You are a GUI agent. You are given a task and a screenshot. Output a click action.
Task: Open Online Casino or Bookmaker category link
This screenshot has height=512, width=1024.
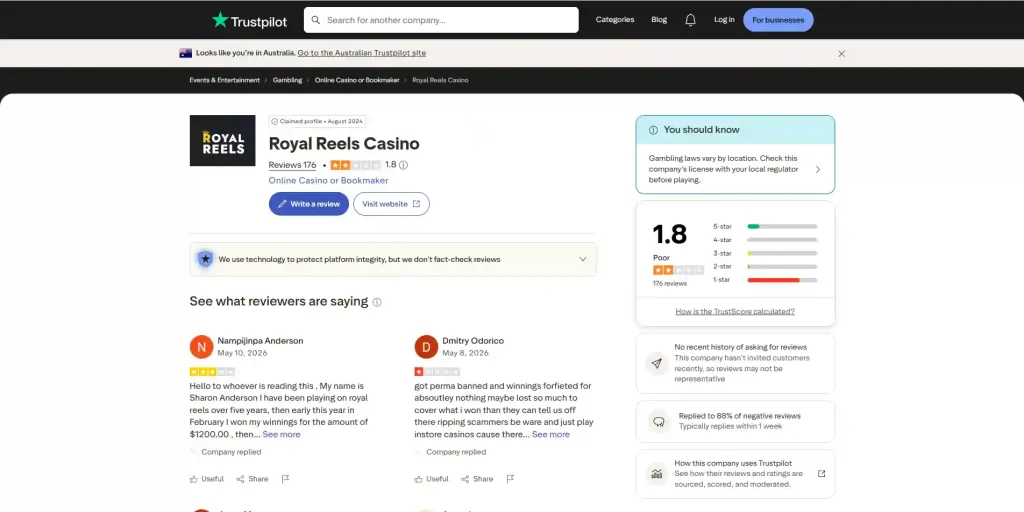(328, 180)
